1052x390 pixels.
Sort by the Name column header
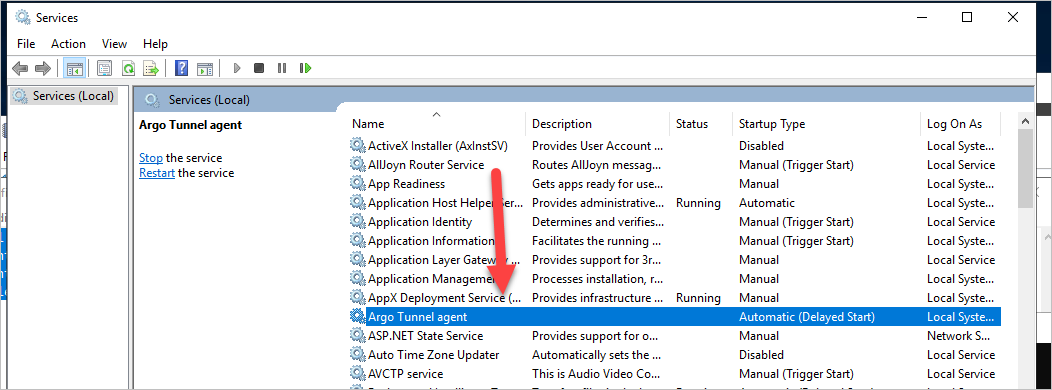436,124
